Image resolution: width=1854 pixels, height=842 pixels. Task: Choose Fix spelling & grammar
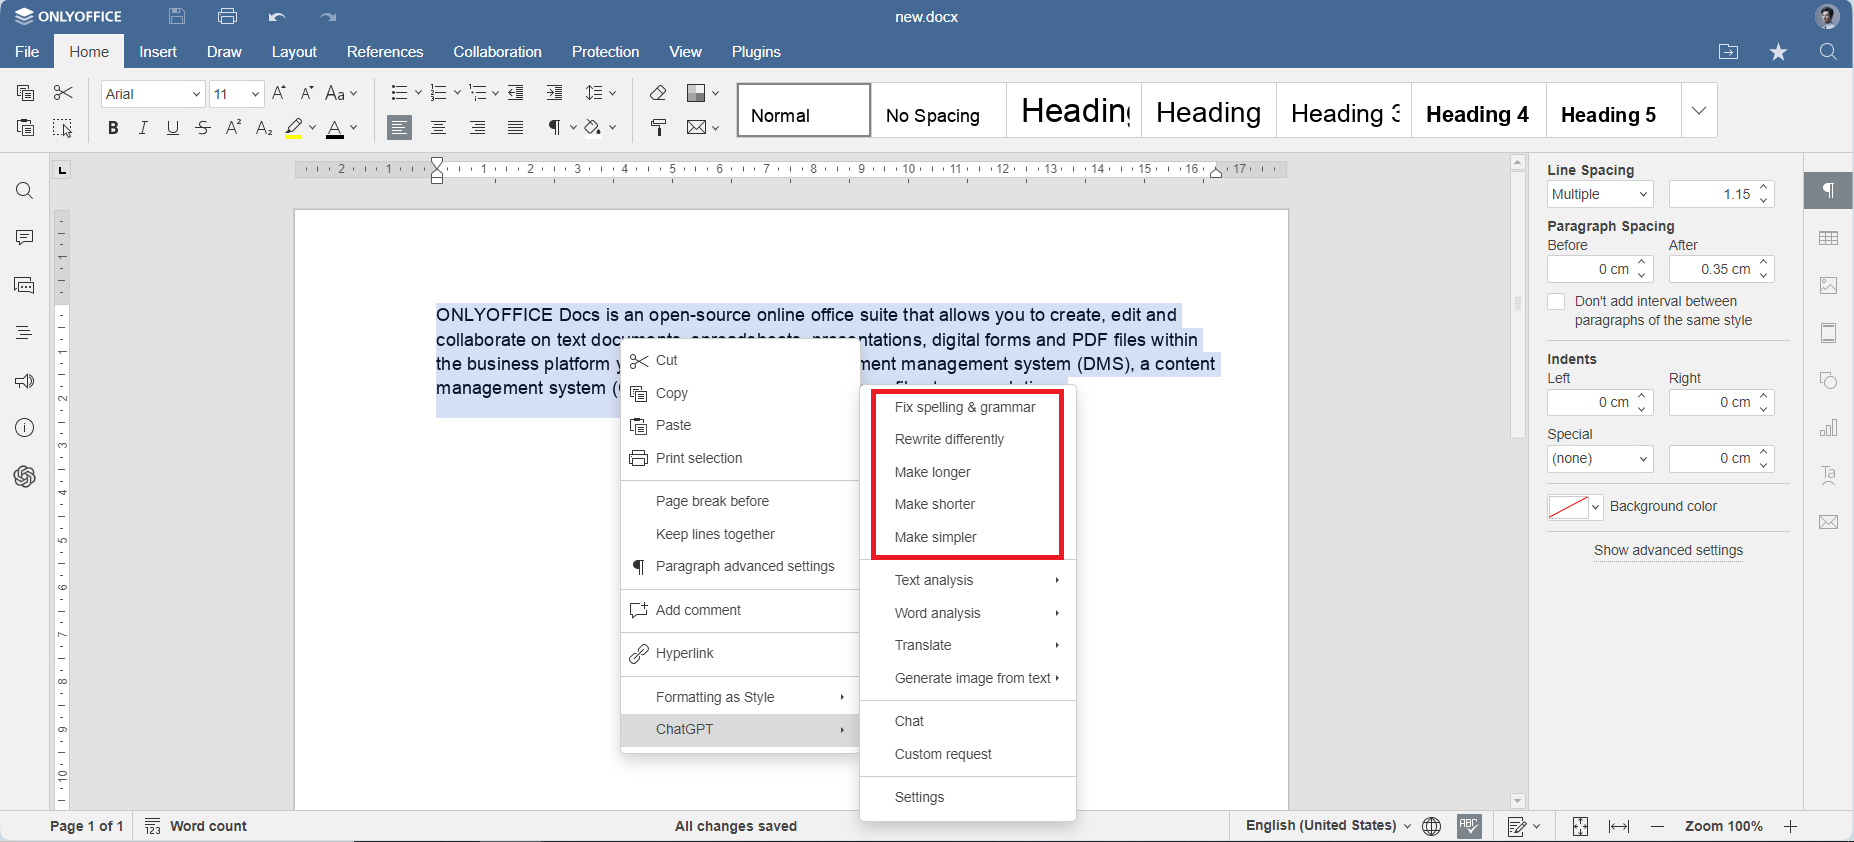pyautogui.click(x=965, y=407)
